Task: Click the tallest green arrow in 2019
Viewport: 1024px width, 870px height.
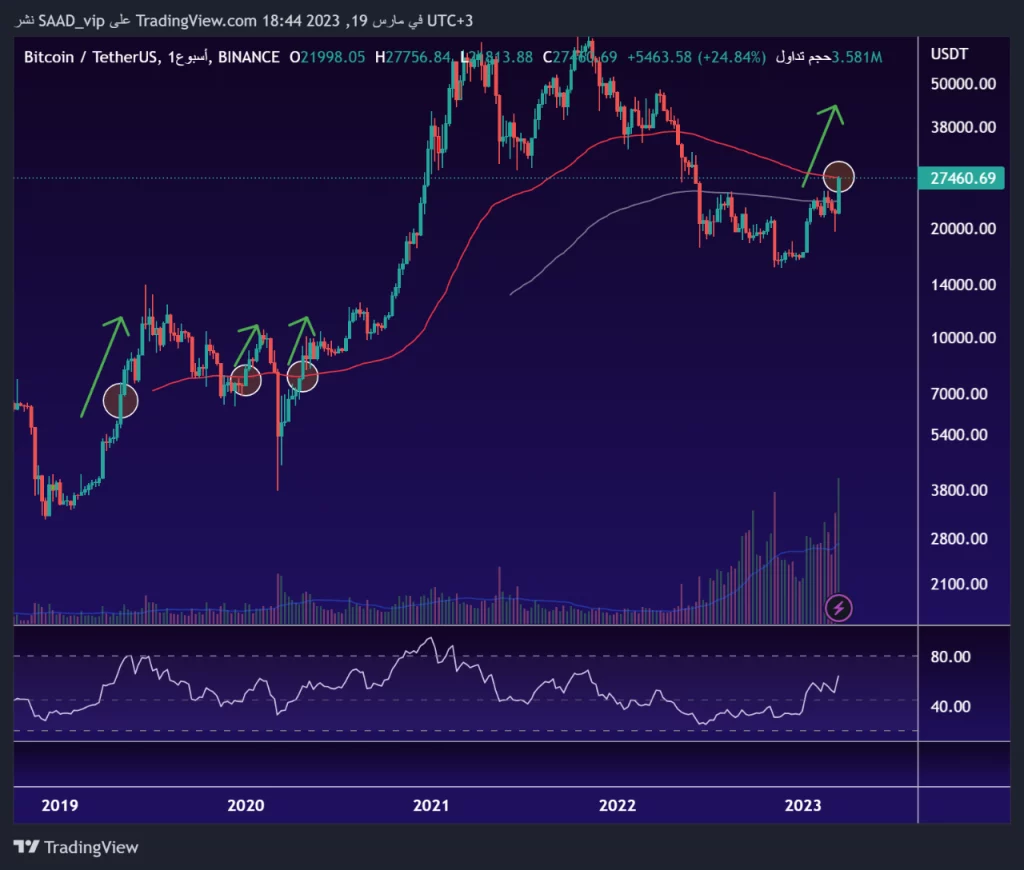Action: [x=104, y=364]
